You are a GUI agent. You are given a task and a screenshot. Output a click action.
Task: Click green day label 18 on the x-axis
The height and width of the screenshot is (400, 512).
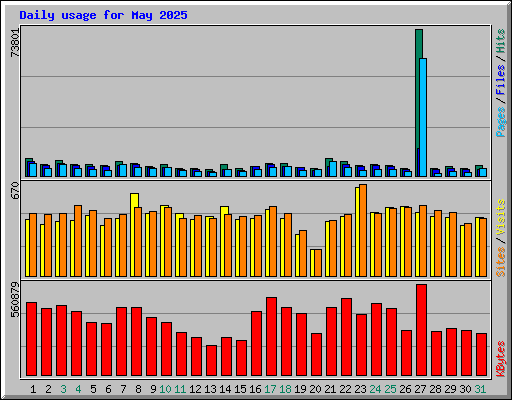point(285,389)
